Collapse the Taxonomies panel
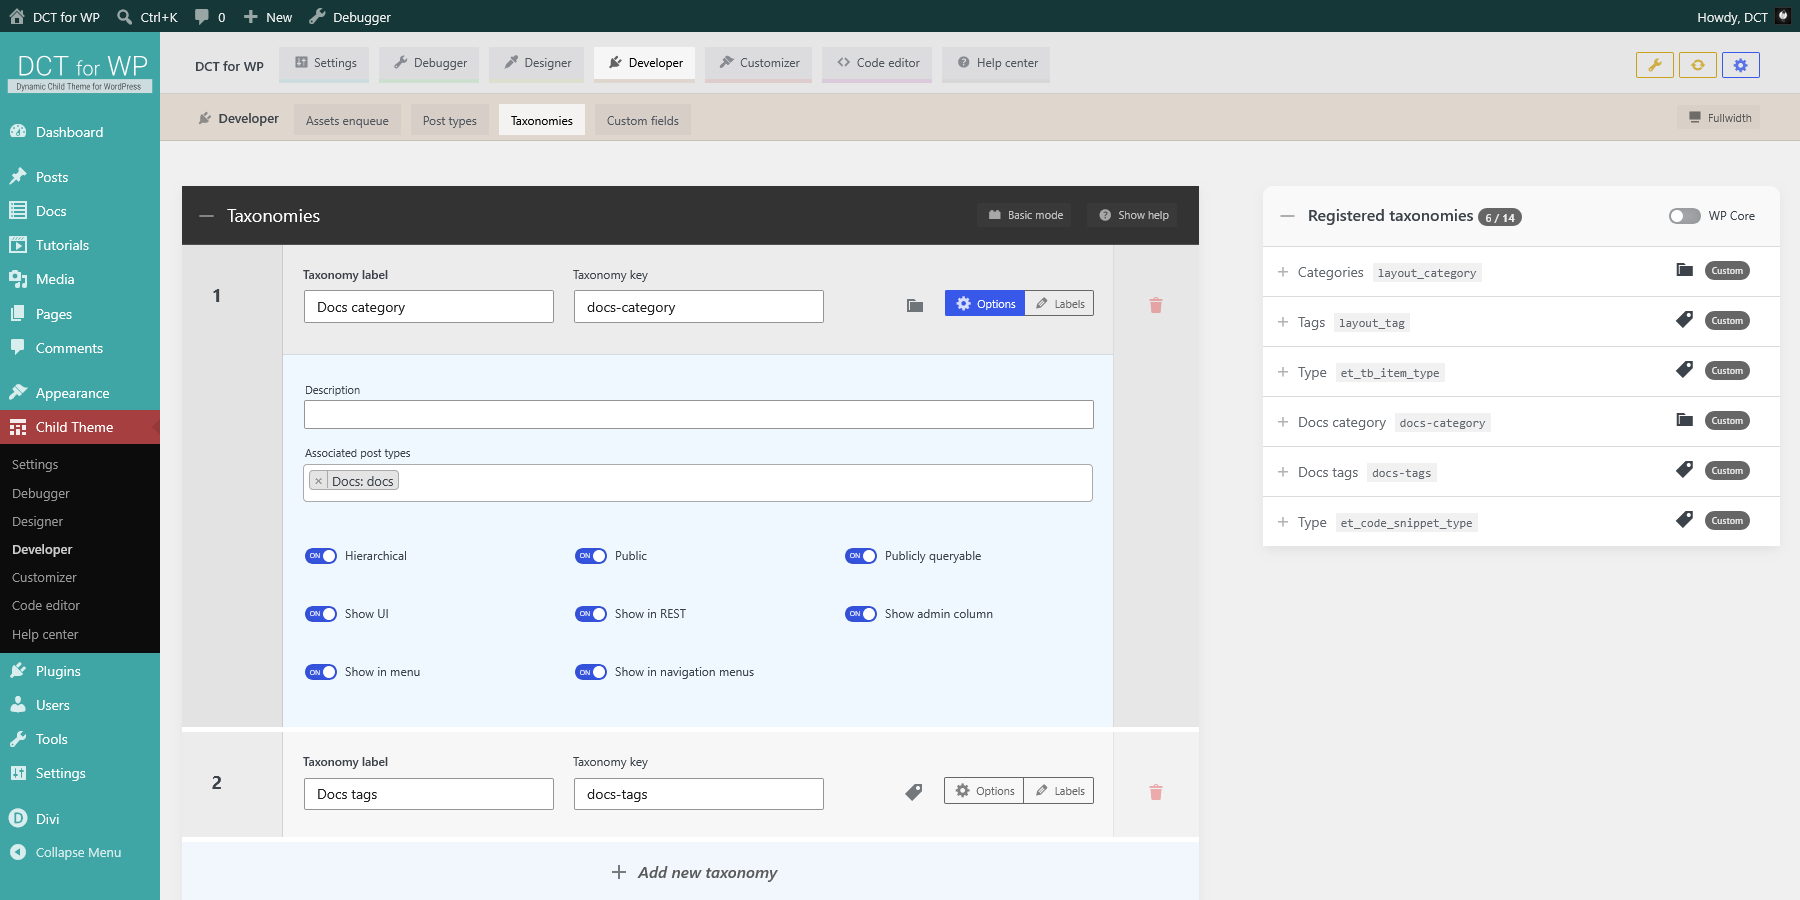 pyautogui.click(x=207, y=216)
